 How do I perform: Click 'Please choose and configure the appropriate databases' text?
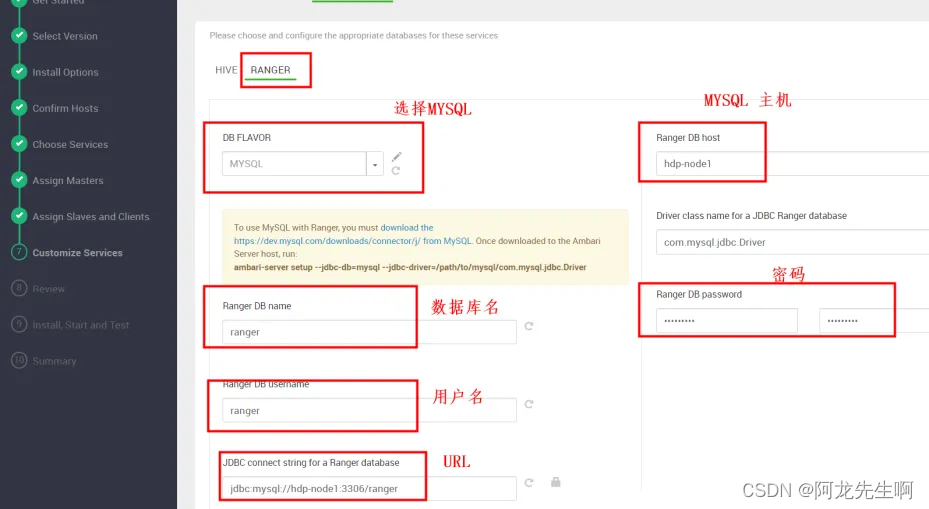tap(354, 36)
